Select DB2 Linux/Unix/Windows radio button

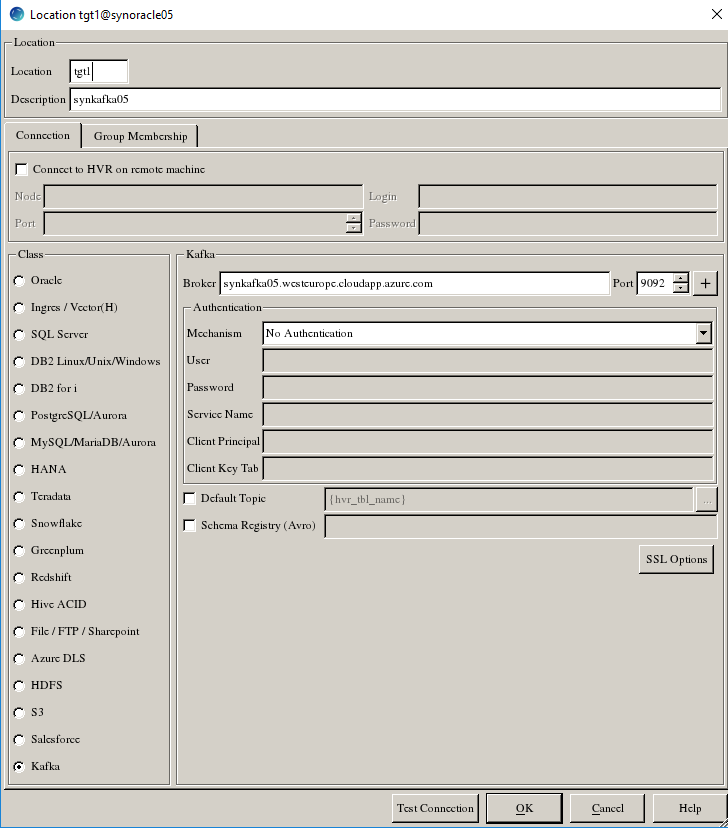[19, 362]
